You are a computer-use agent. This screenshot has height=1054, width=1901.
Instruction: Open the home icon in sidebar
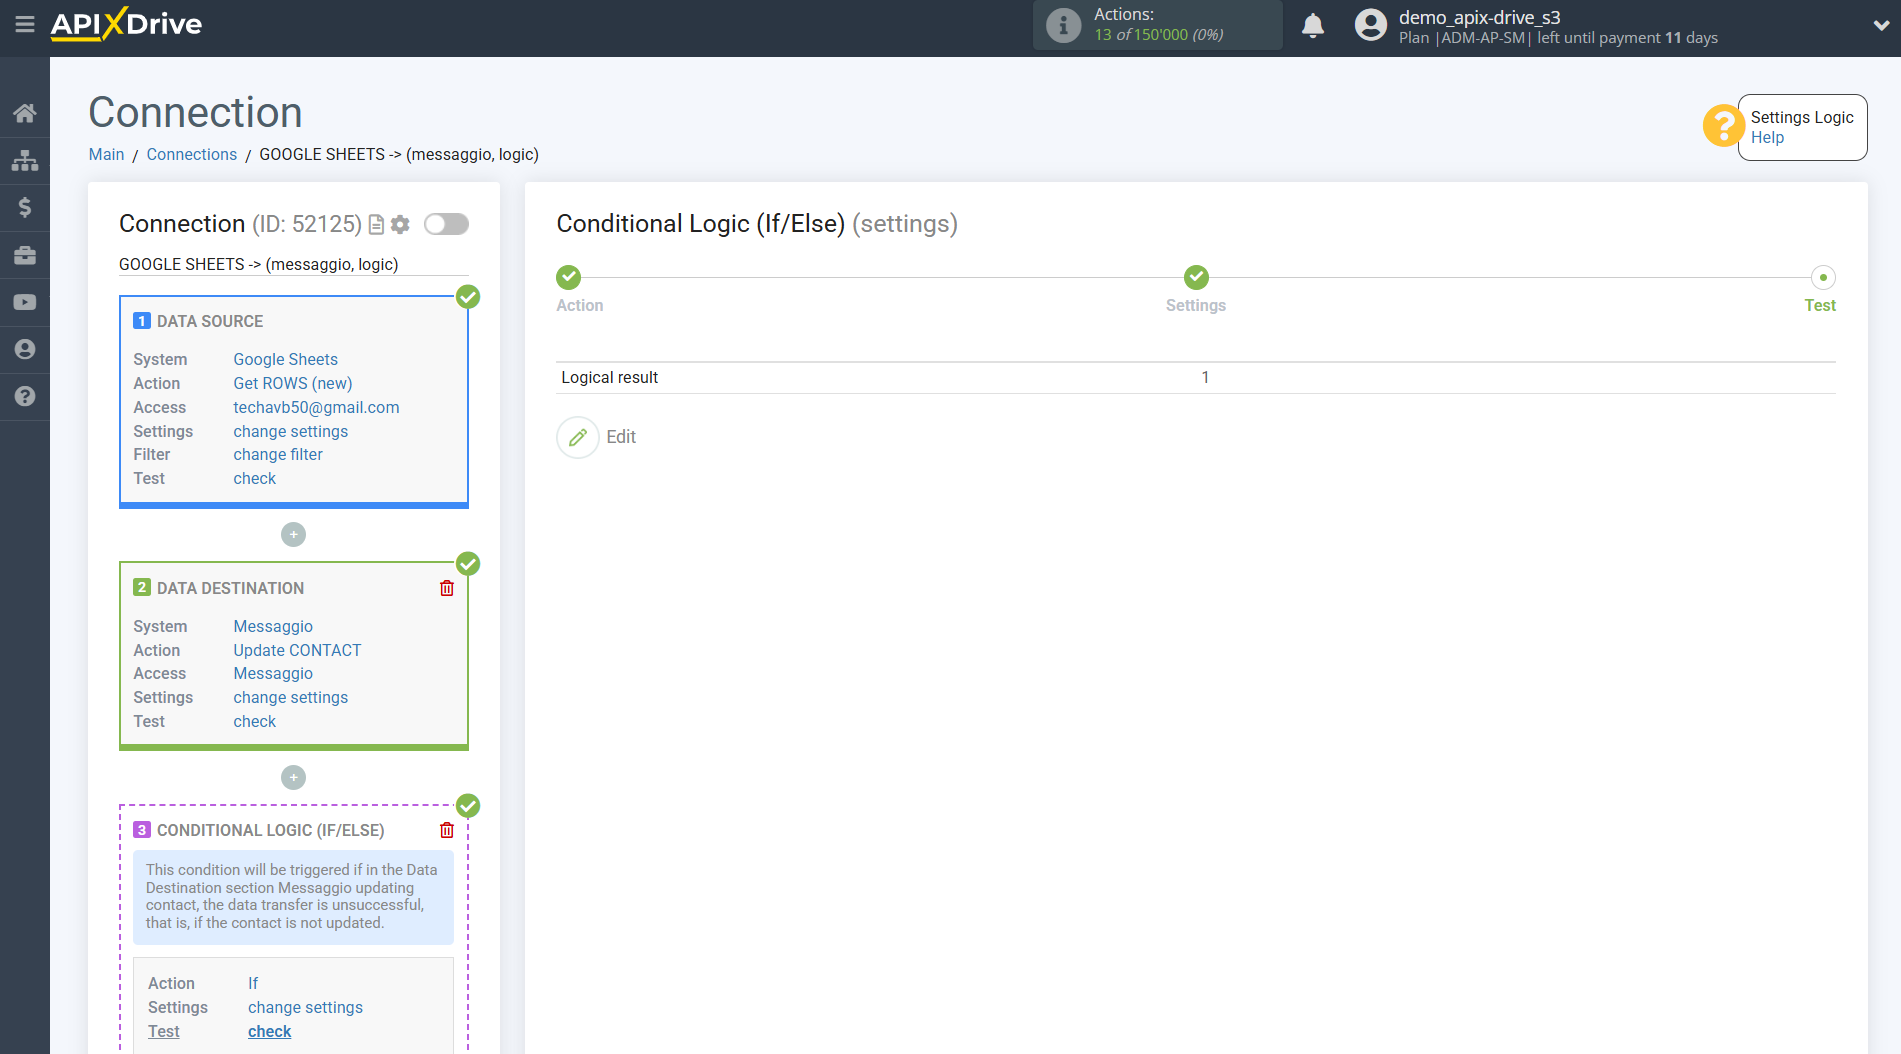[25, 113]
